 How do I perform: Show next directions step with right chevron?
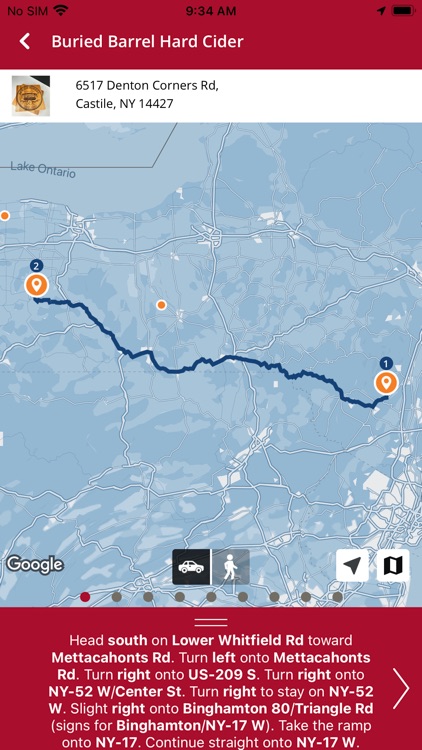[x=401, y=688]
